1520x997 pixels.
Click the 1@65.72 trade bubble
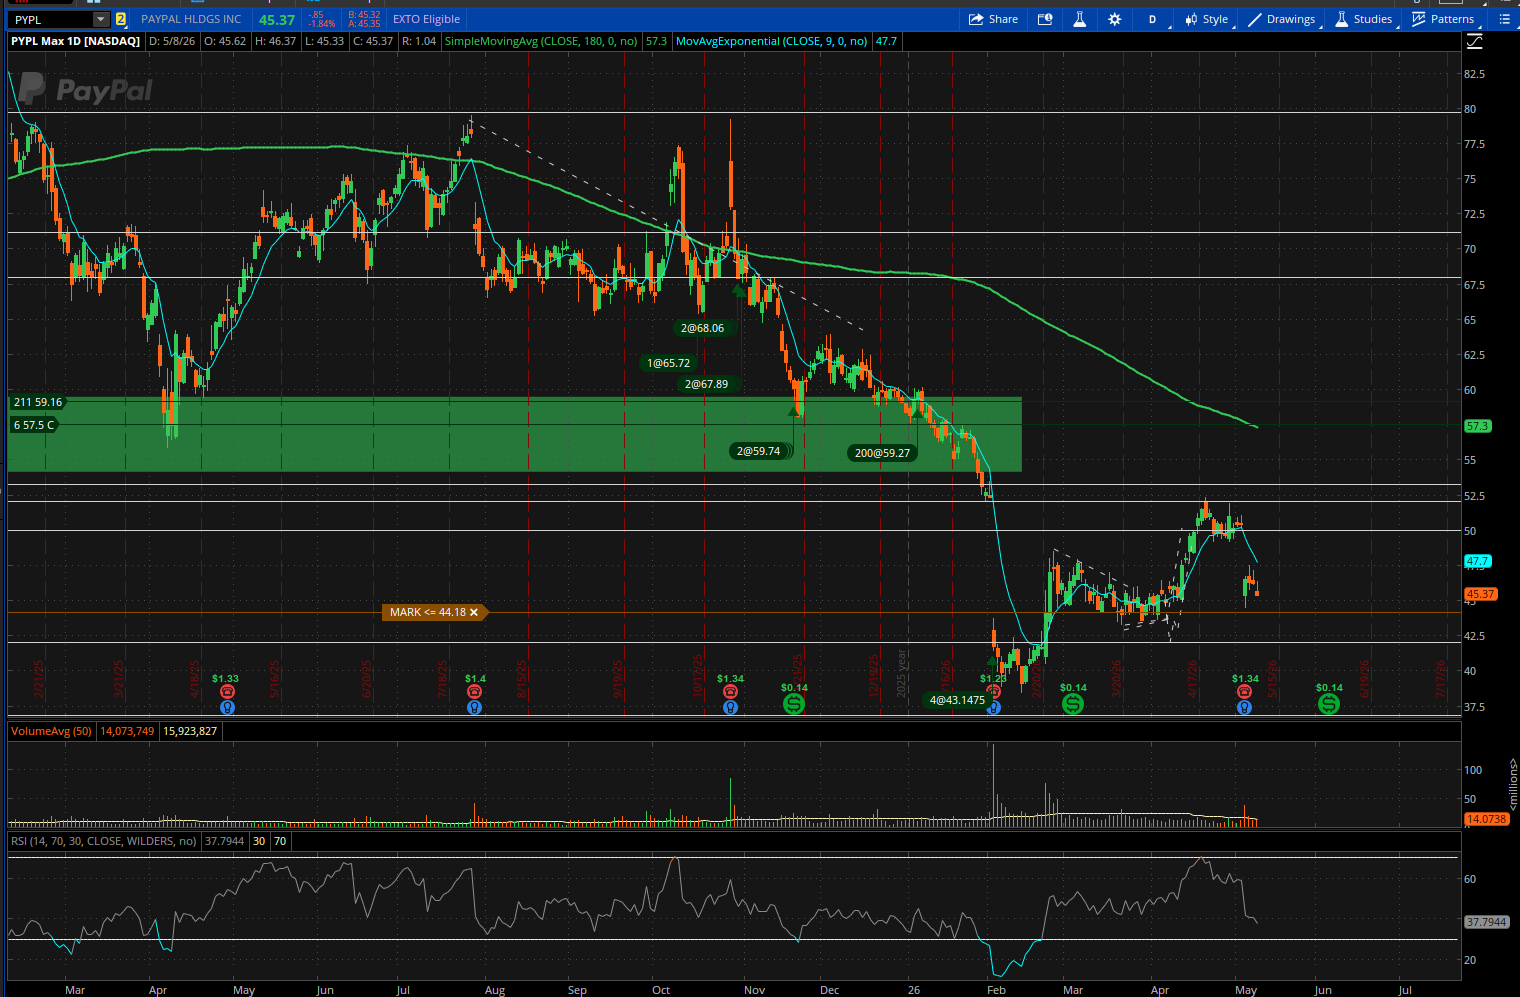click(668, 363)
